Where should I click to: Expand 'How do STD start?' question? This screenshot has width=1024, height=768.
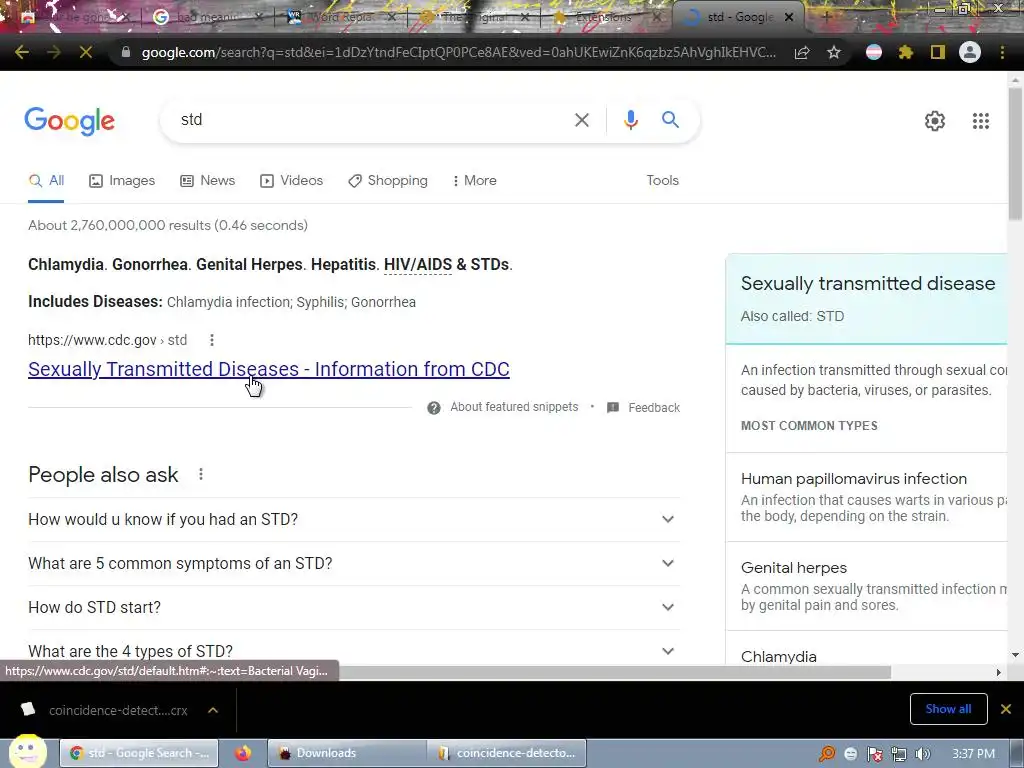click(354, 607)
